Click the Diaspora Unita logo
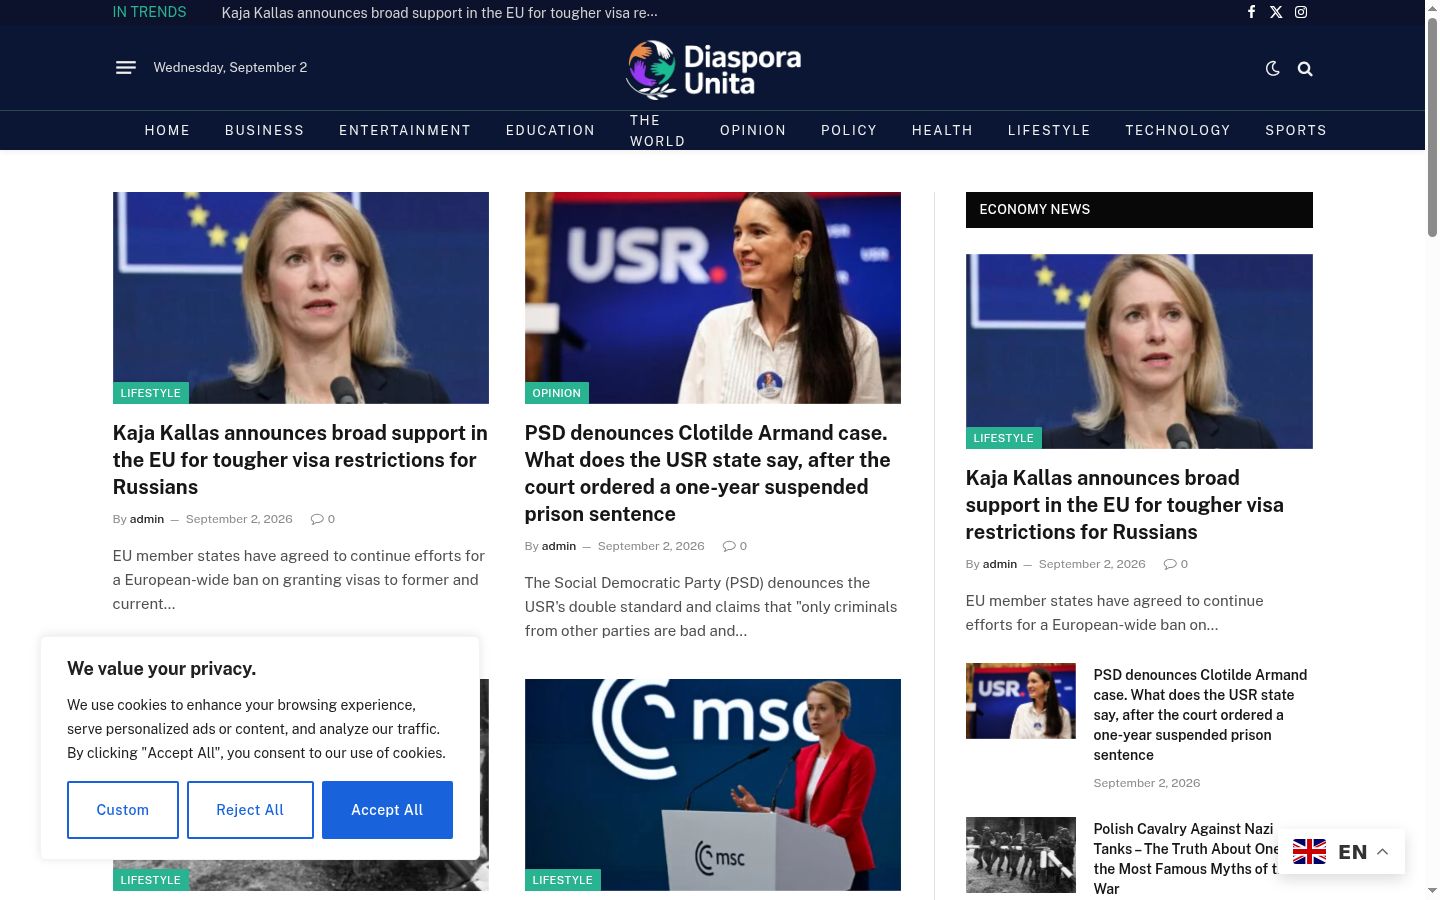The height and width of the screenshot is (900, 1440). [x=713, y=69]
